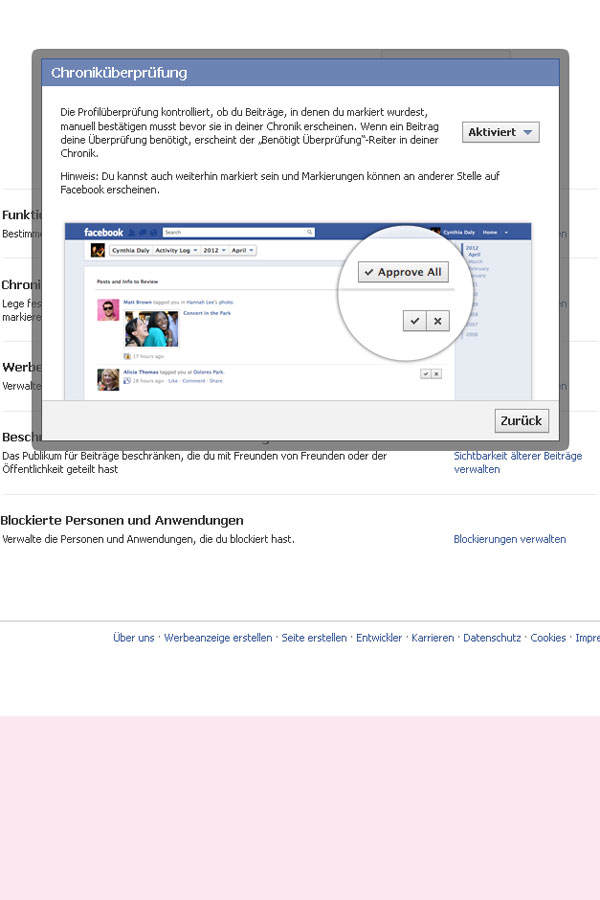Open the Werbeanzeige erstellen footer link
Image resolution: width=600 pixels, height=900 pixels.
[218, 638]
